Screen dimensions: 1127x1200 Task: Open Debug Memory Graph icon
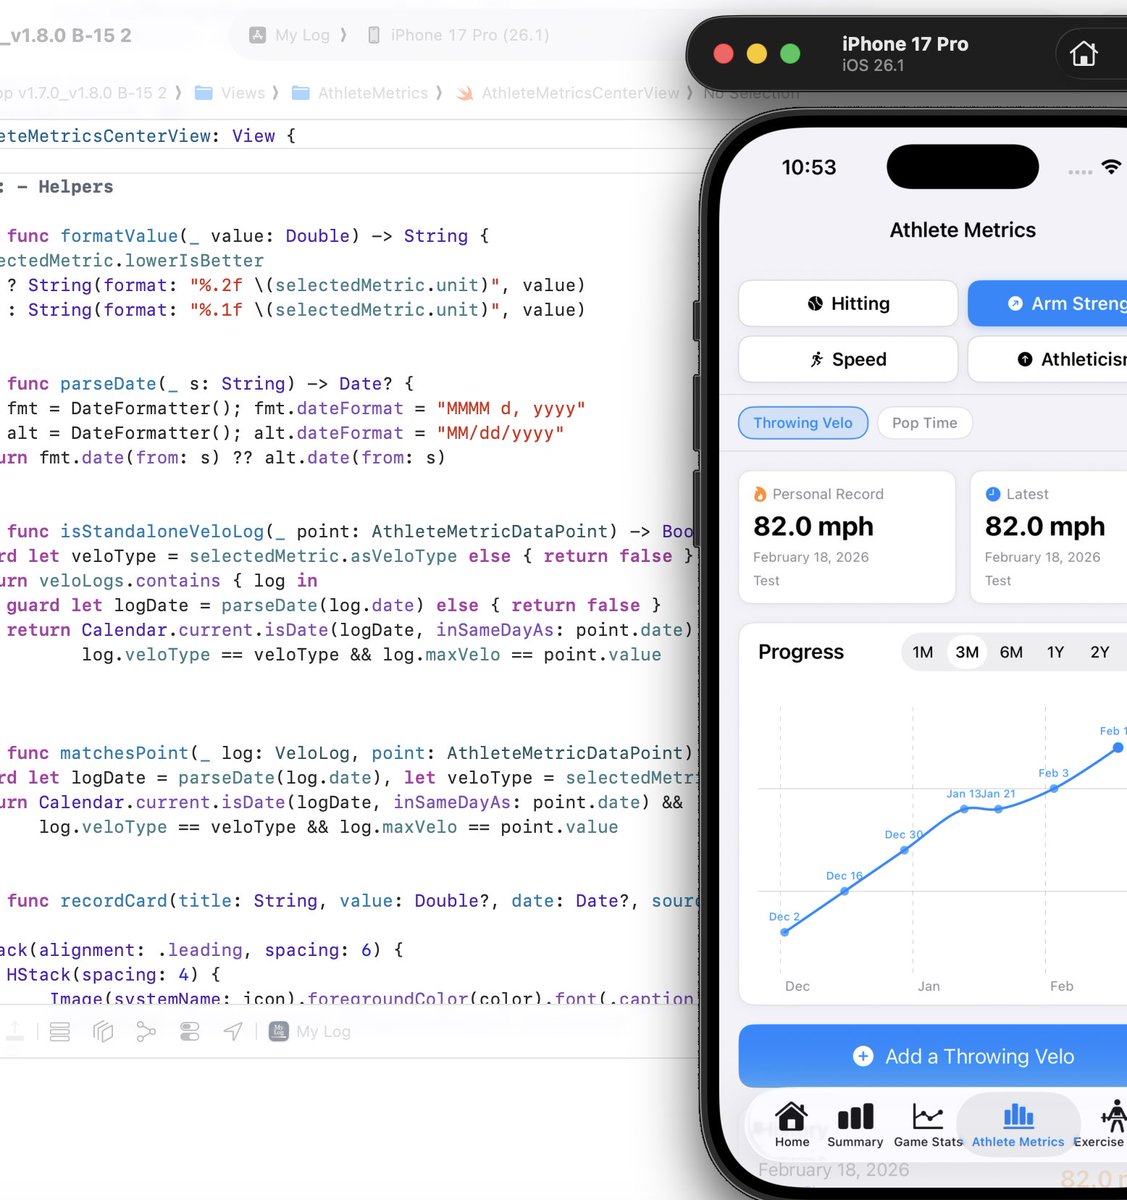[146, 1031]
